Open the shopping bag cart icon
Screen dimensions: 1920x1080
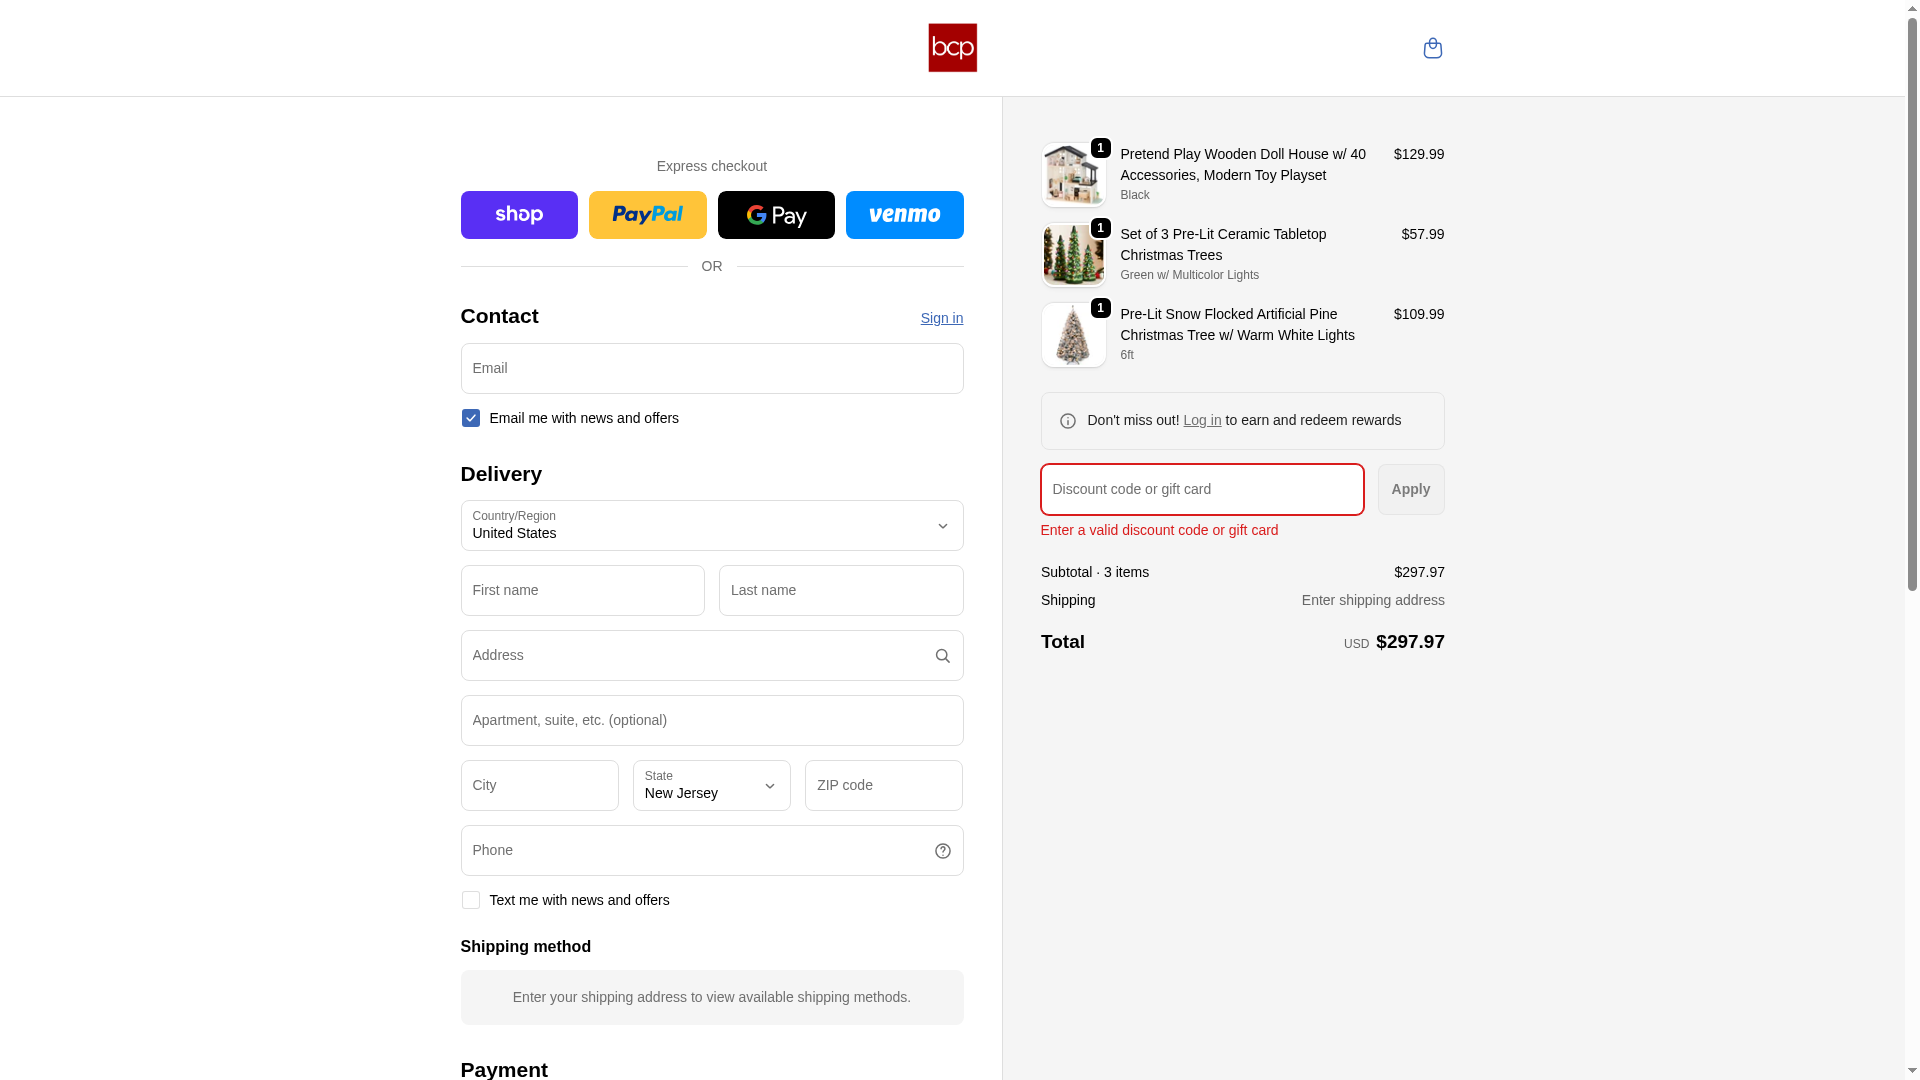coord(1432,48)
